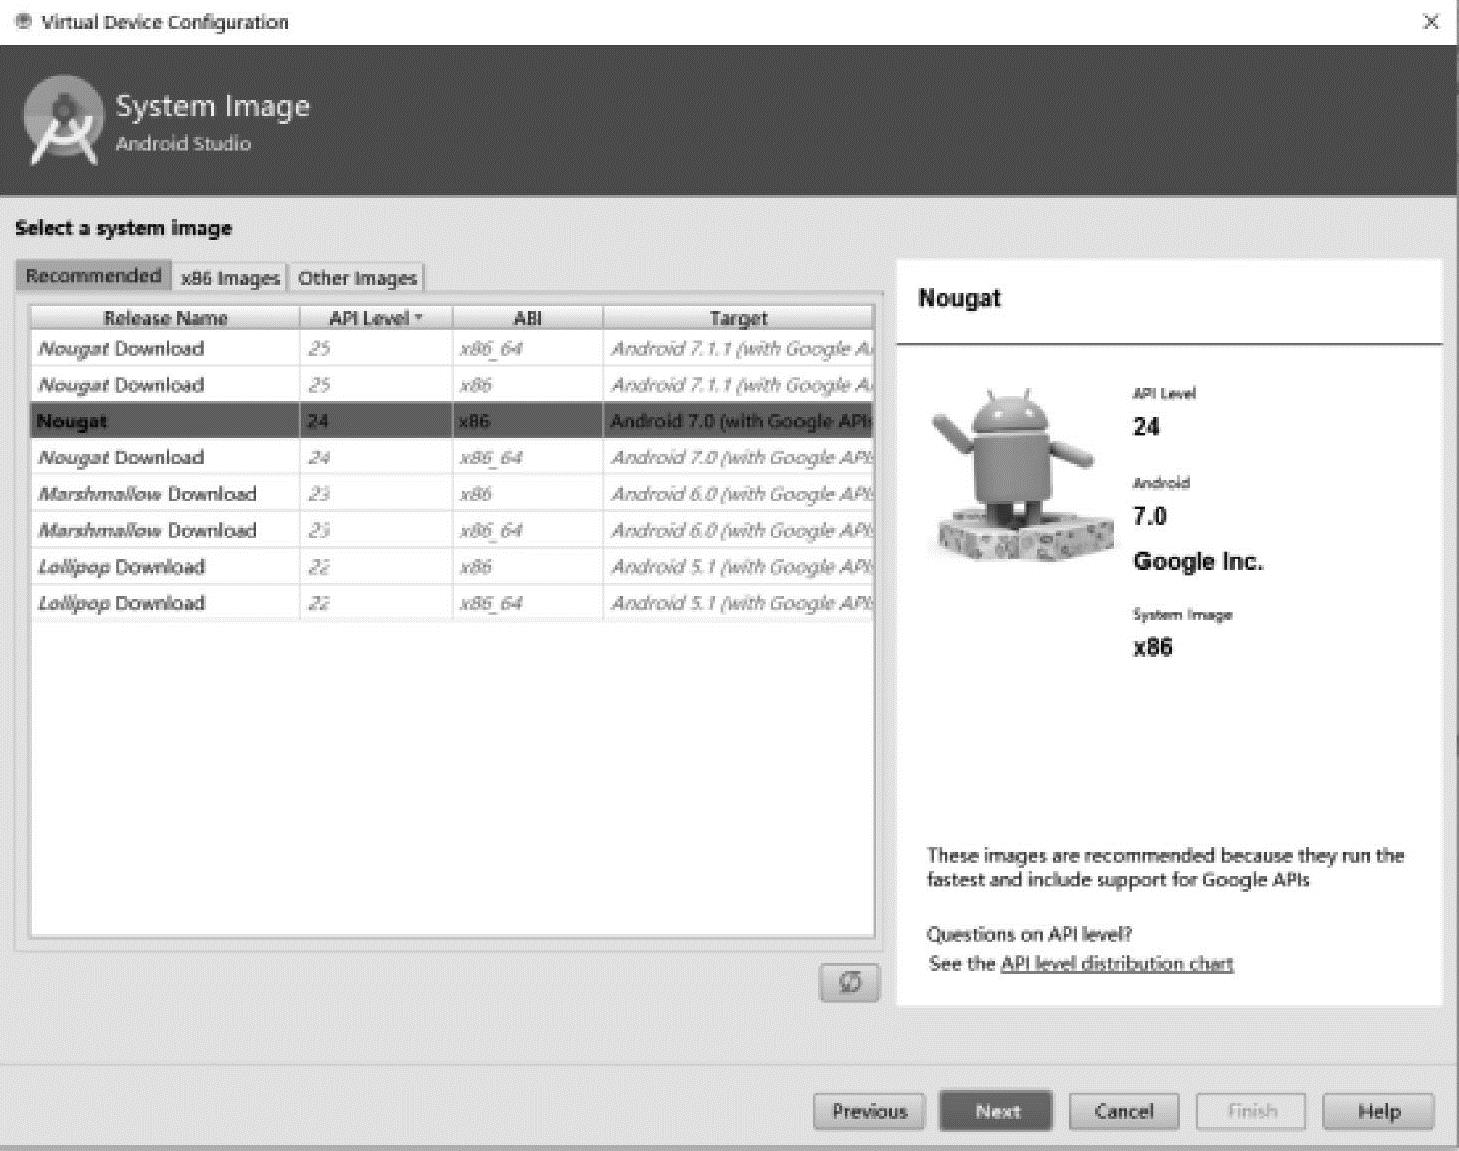1459x1151 pixels.
Task: Click the 'Select a system image' heading
Action: tap(123, 228)
